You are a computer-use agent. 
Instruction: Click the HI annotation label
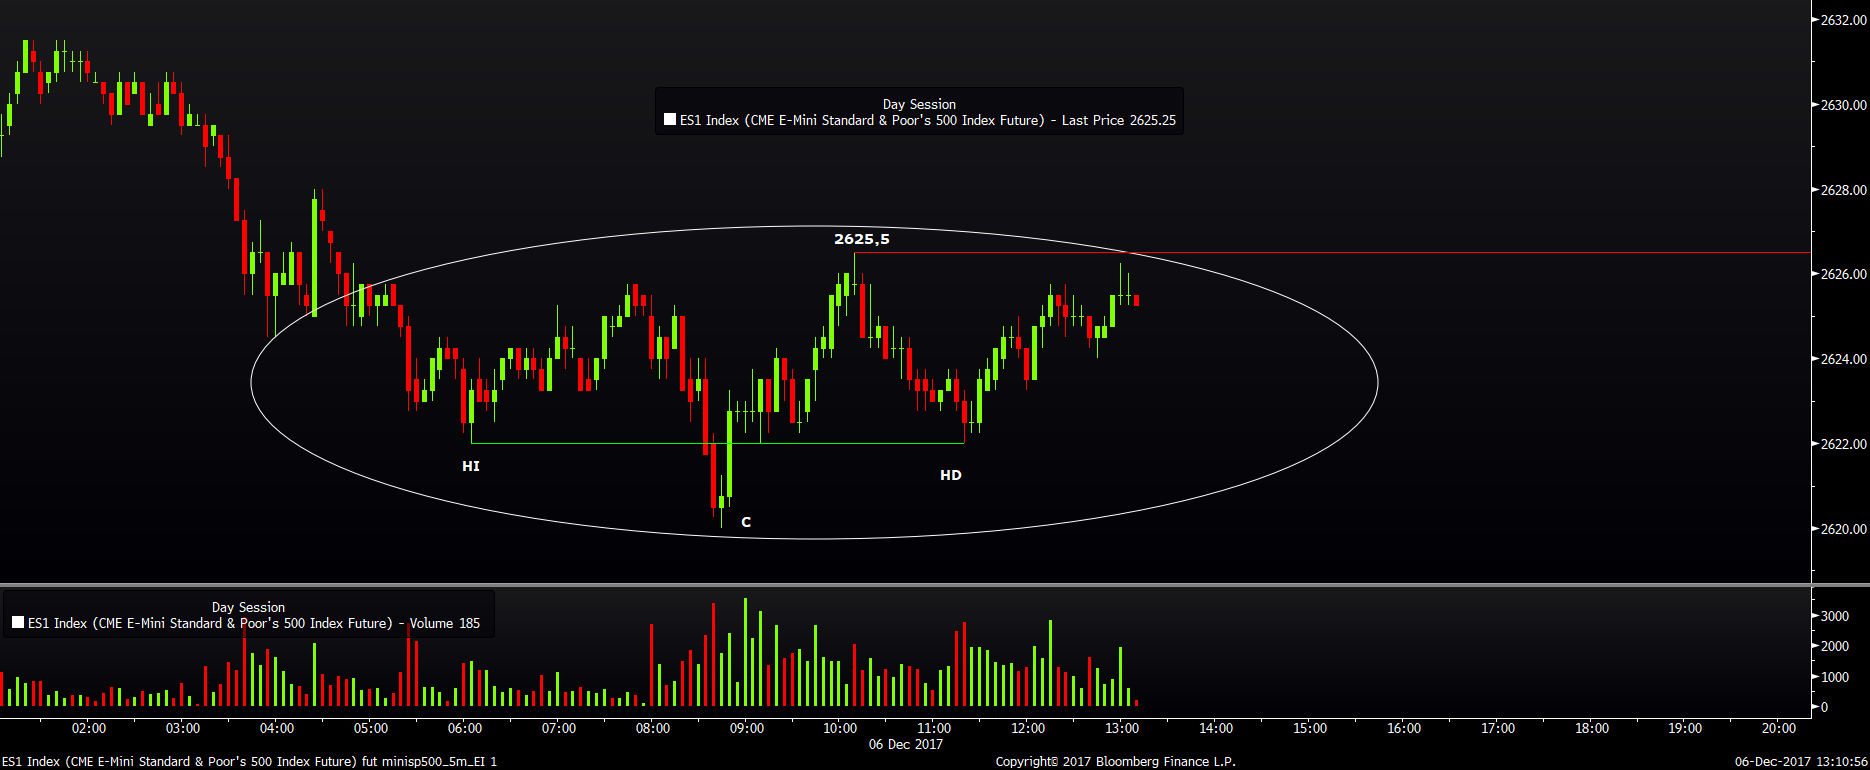[471, 466]
